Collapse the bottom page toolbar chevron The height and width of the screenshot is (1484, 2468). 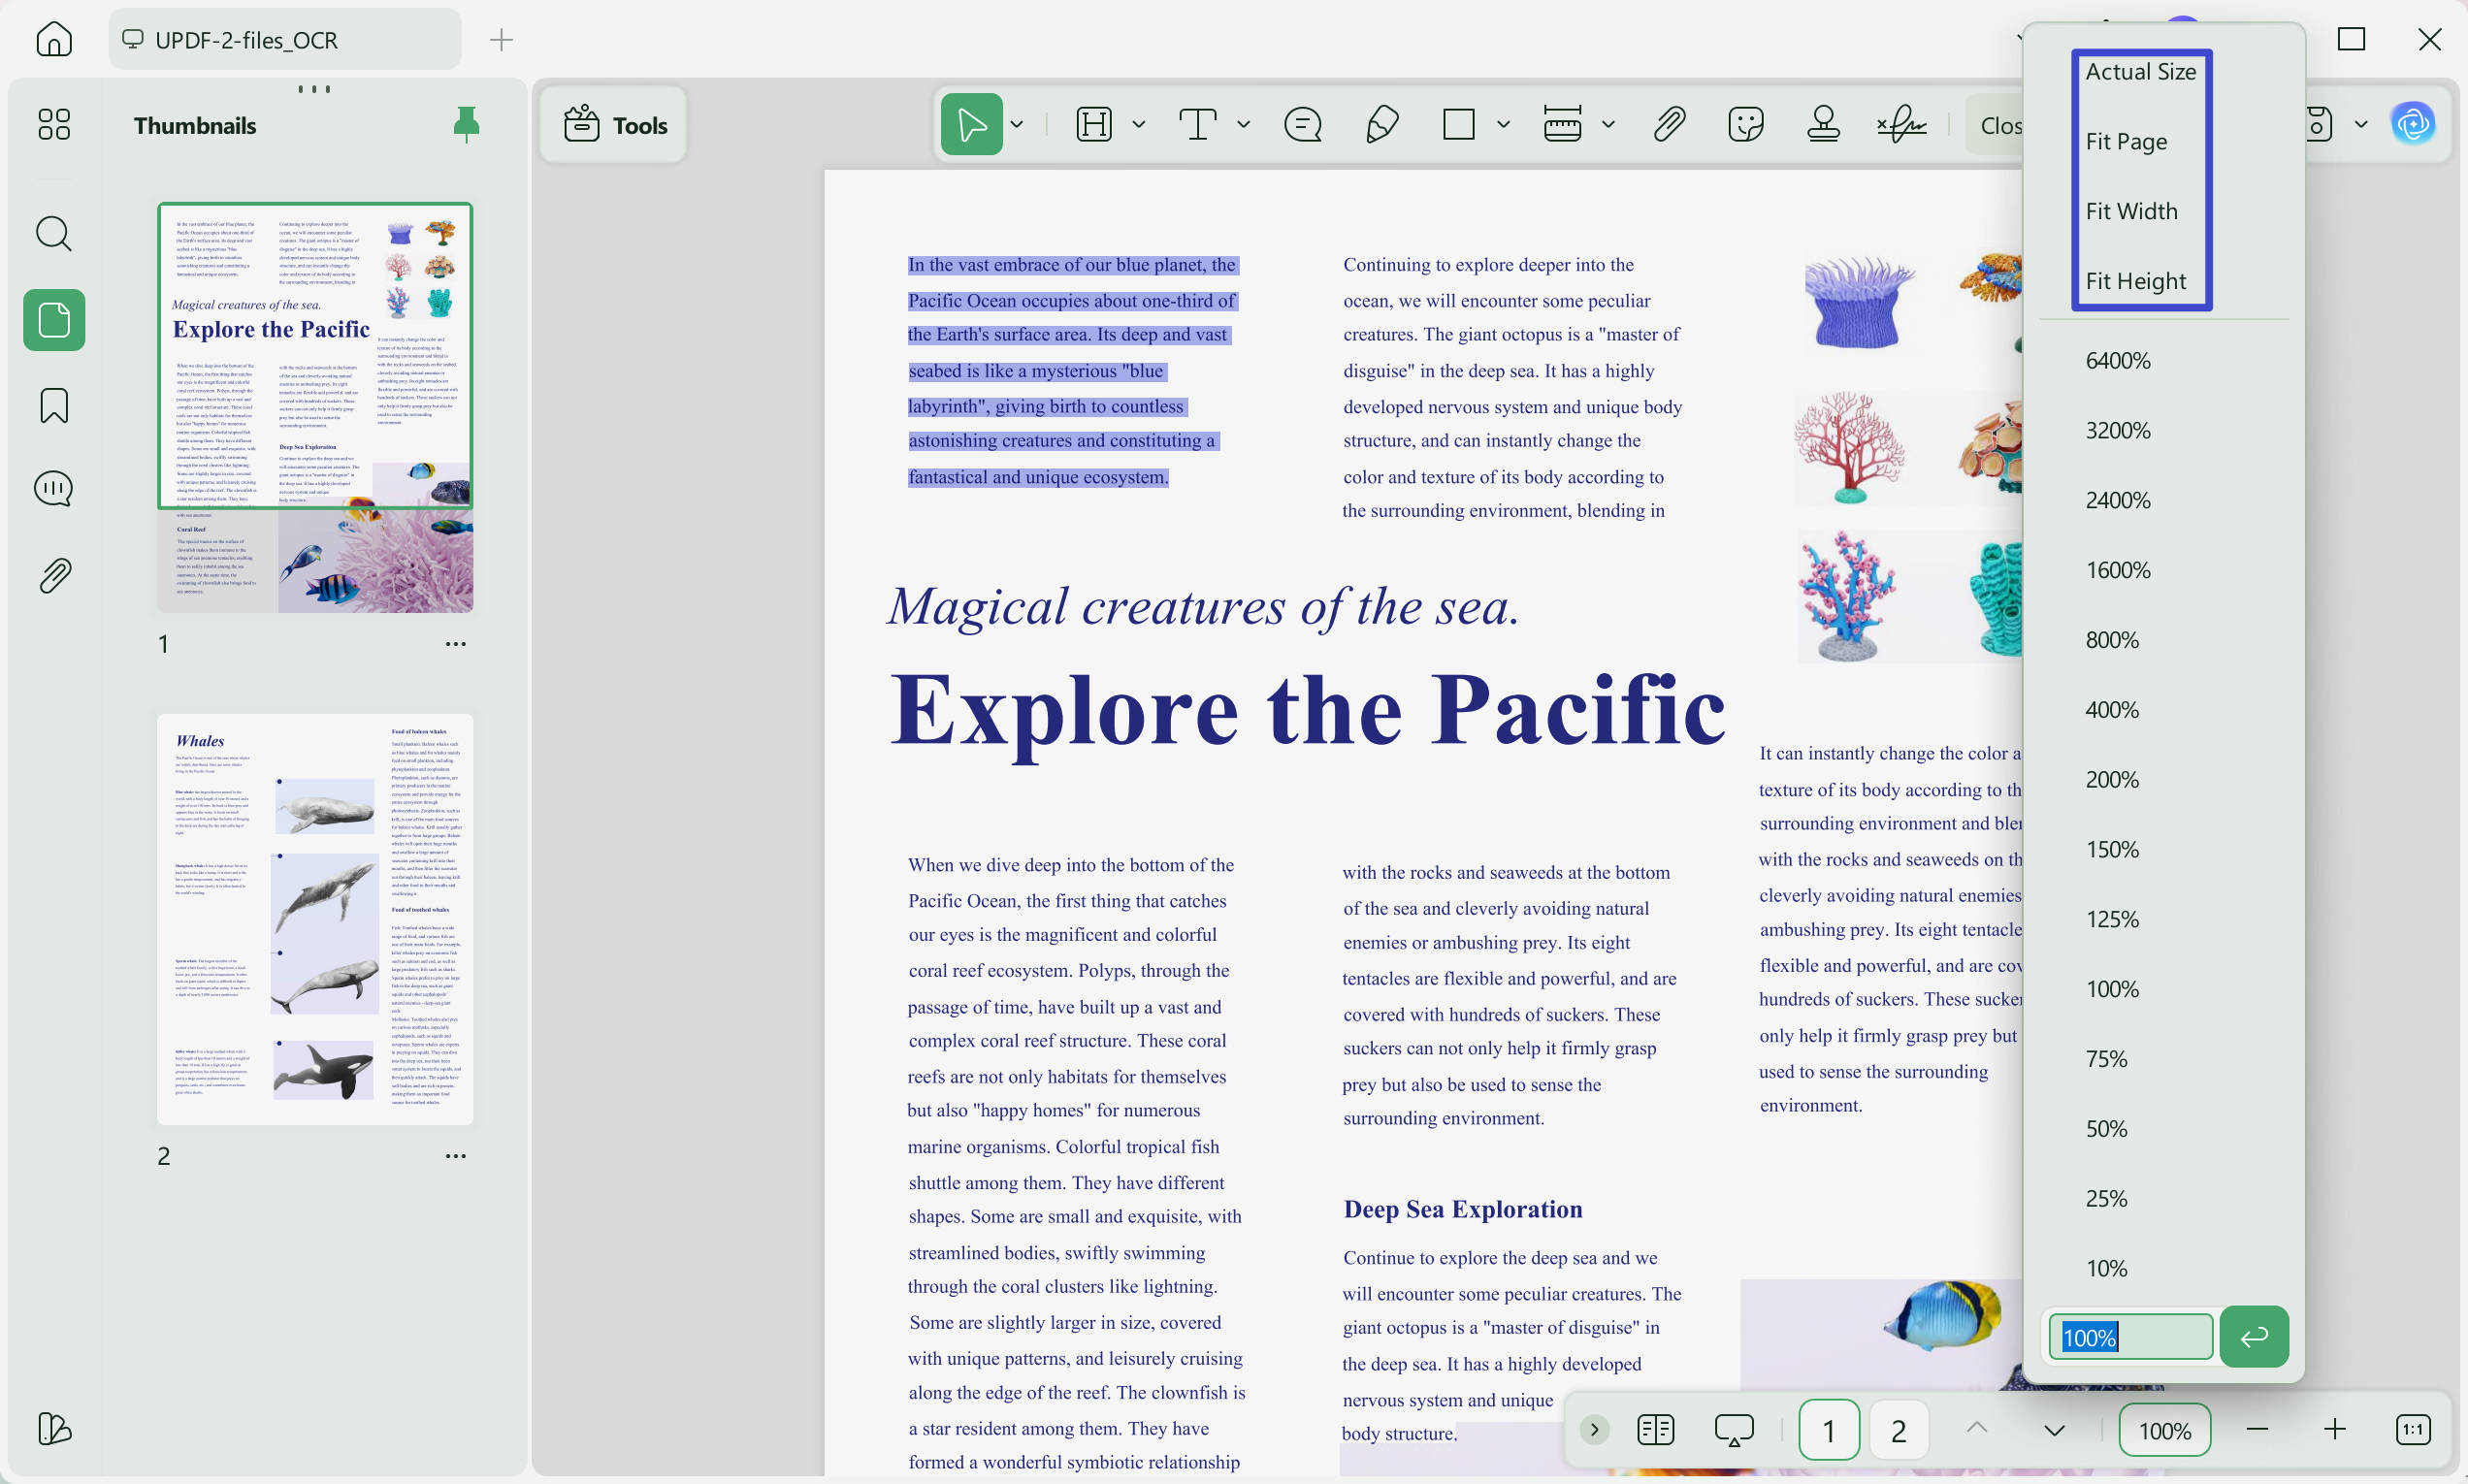(x=1594, y=1430)
